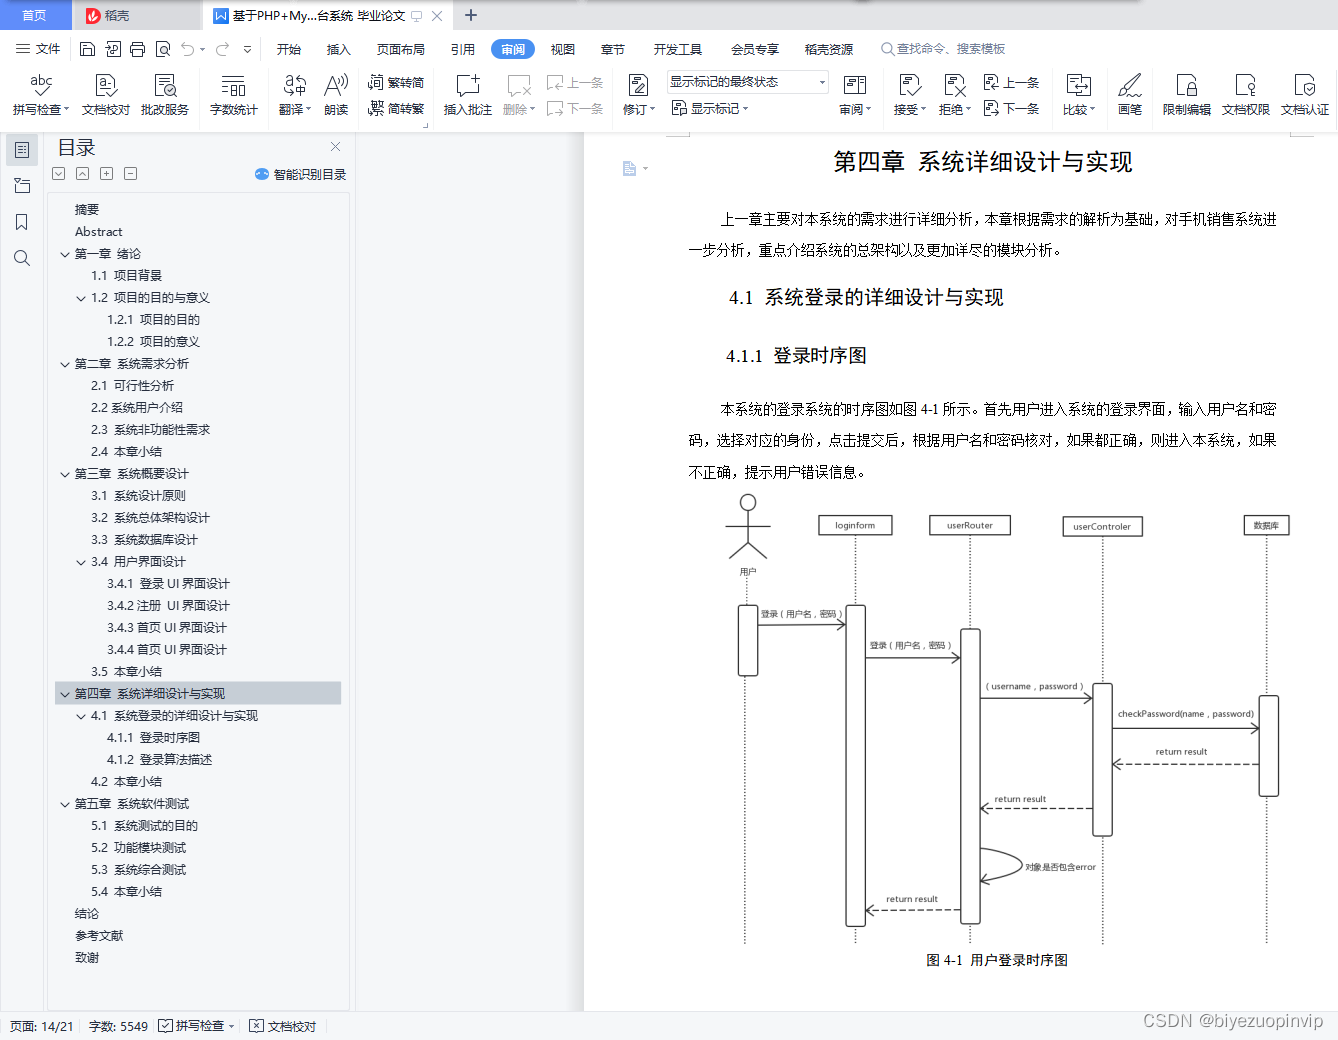Select all headings checkbox in 目录 panel
Screen dimensions: 1338x1040
58,173
